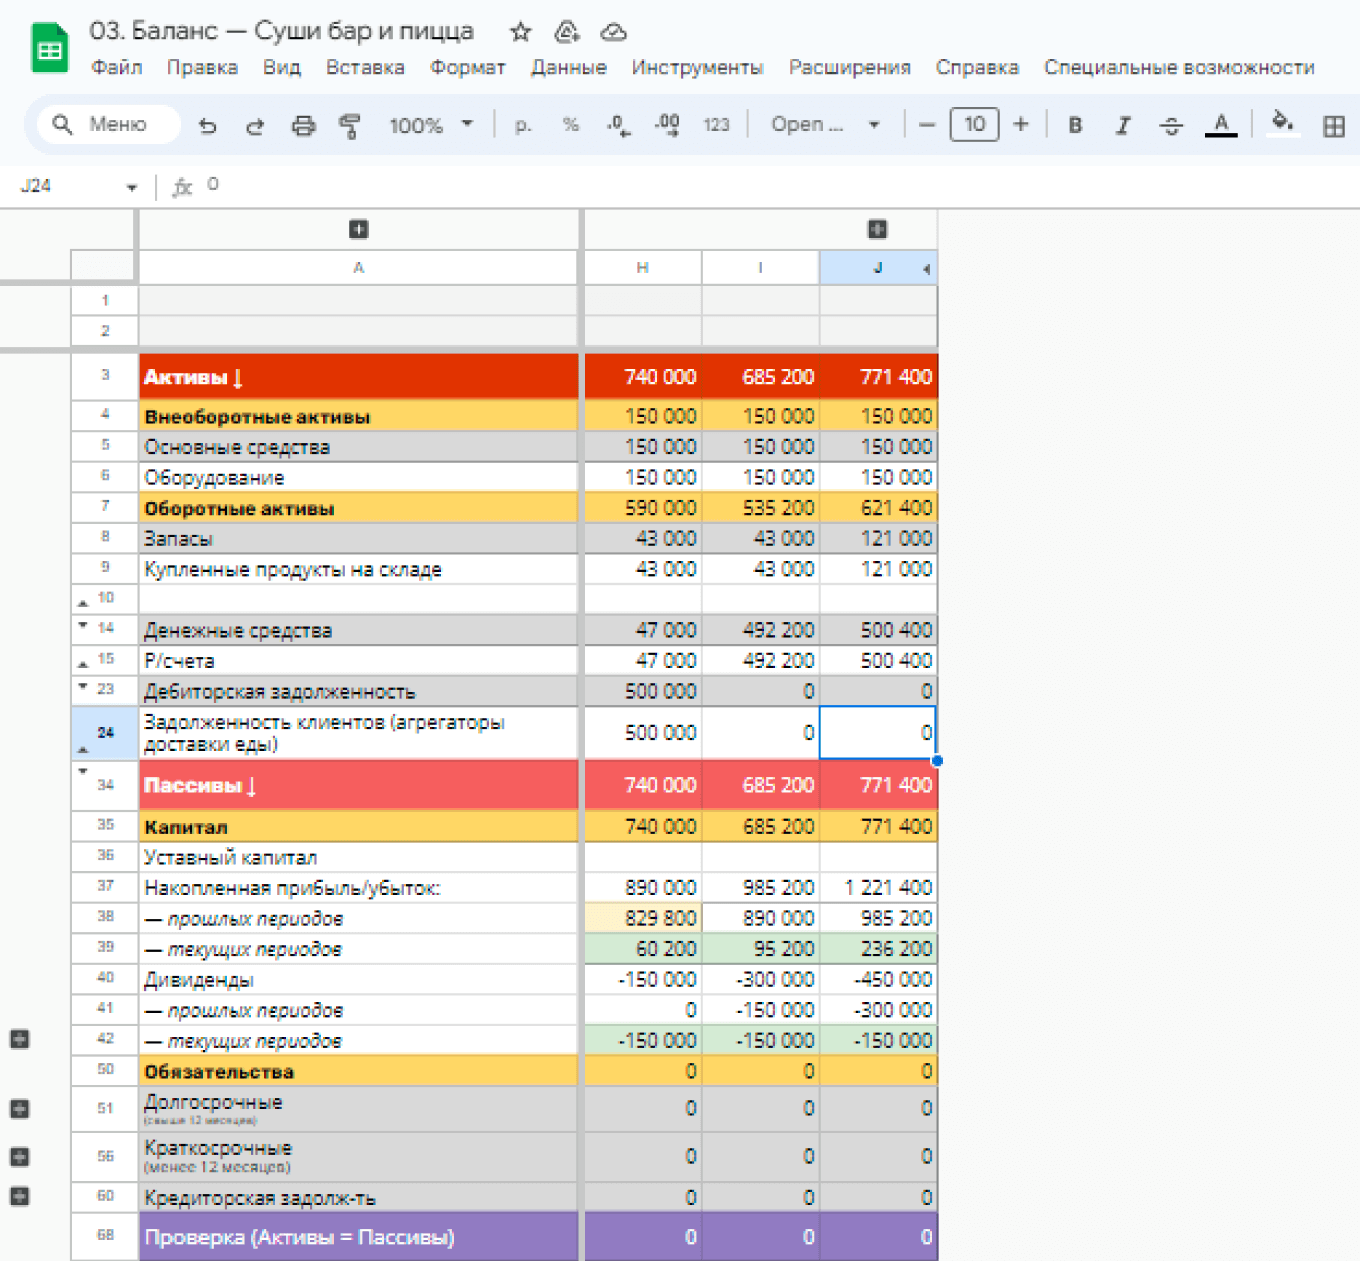Toggle italic formatting
1360x1261 pixels.
point(1123,125)
